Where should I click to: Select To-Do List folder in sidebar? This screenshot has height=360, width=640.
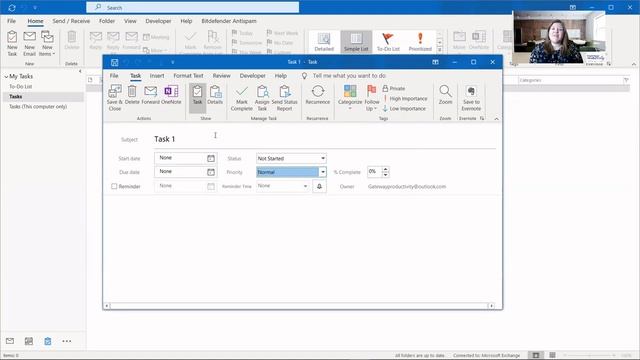point(20,87)
